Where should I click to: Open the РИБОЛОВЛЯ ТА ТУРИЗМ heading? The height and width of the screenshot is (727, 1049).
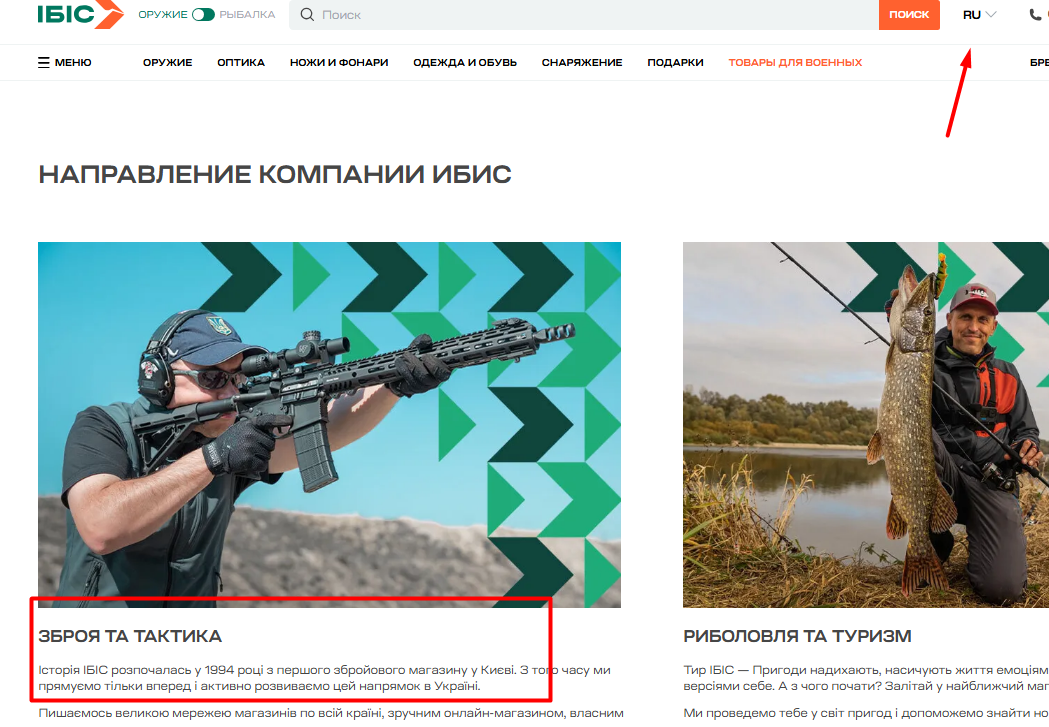tap(797, 636)
